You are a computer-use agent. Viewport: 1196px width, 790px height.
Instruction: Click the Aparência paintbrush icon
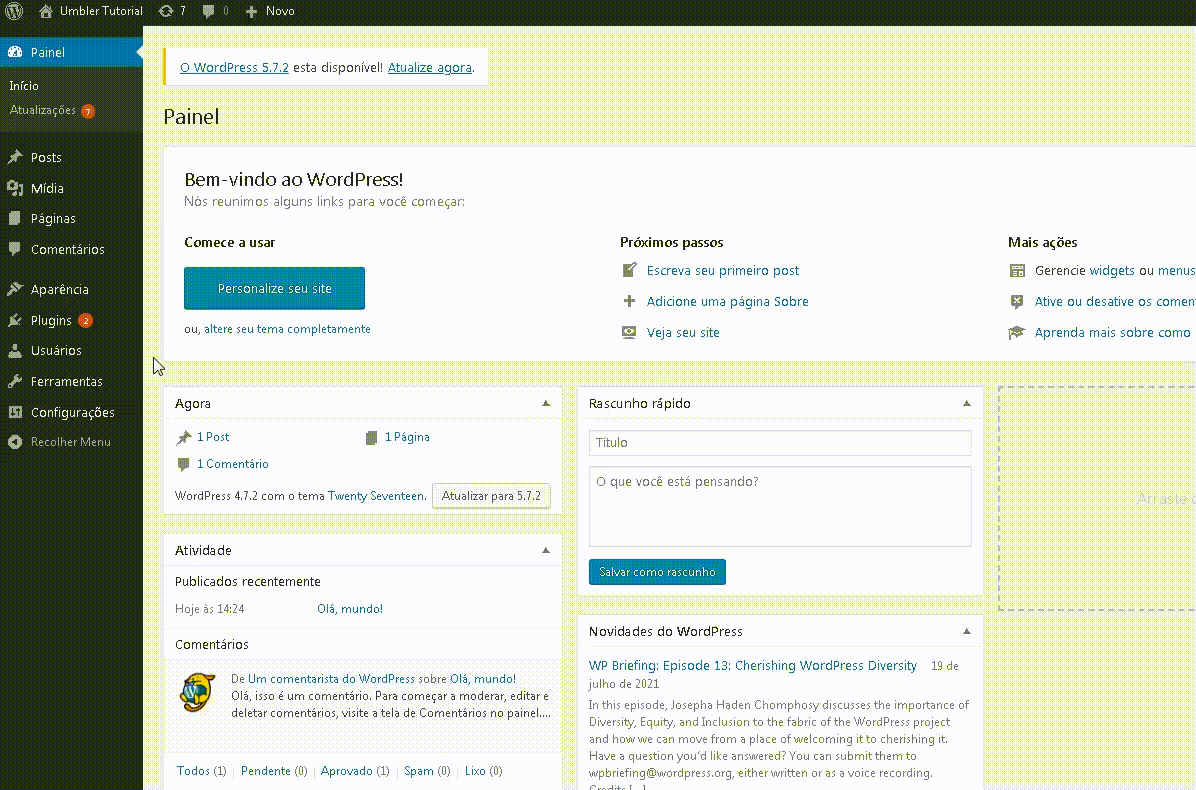(x=15, y=289)
